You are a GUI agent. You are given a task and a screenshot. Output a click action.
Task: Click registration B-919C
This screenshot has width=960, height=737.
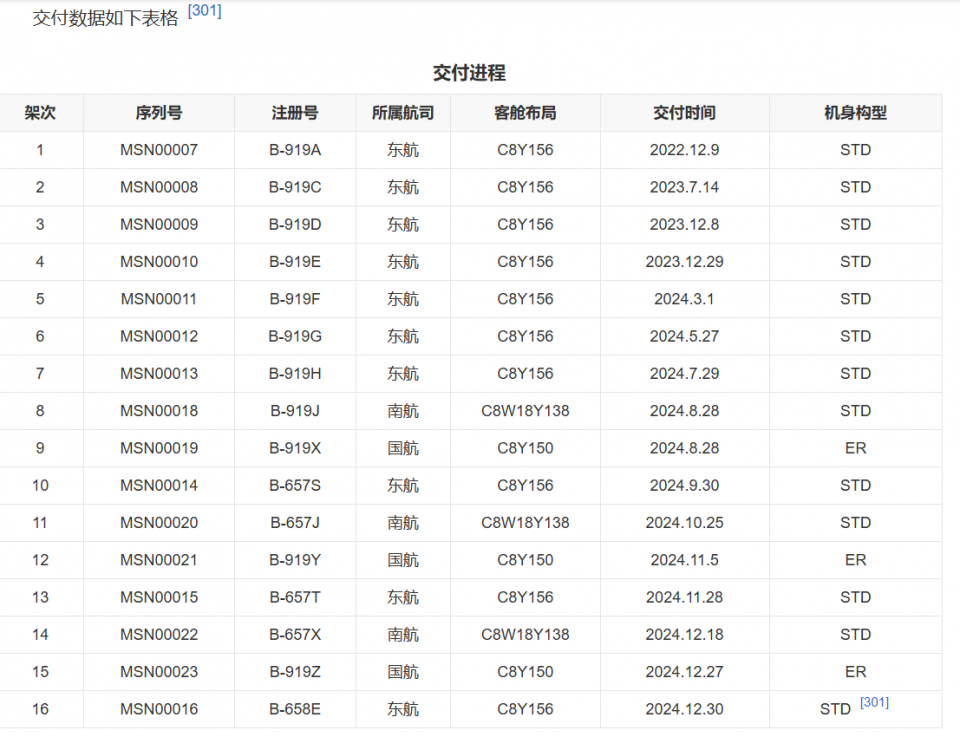pyautogui.click(x=295, y=187)
